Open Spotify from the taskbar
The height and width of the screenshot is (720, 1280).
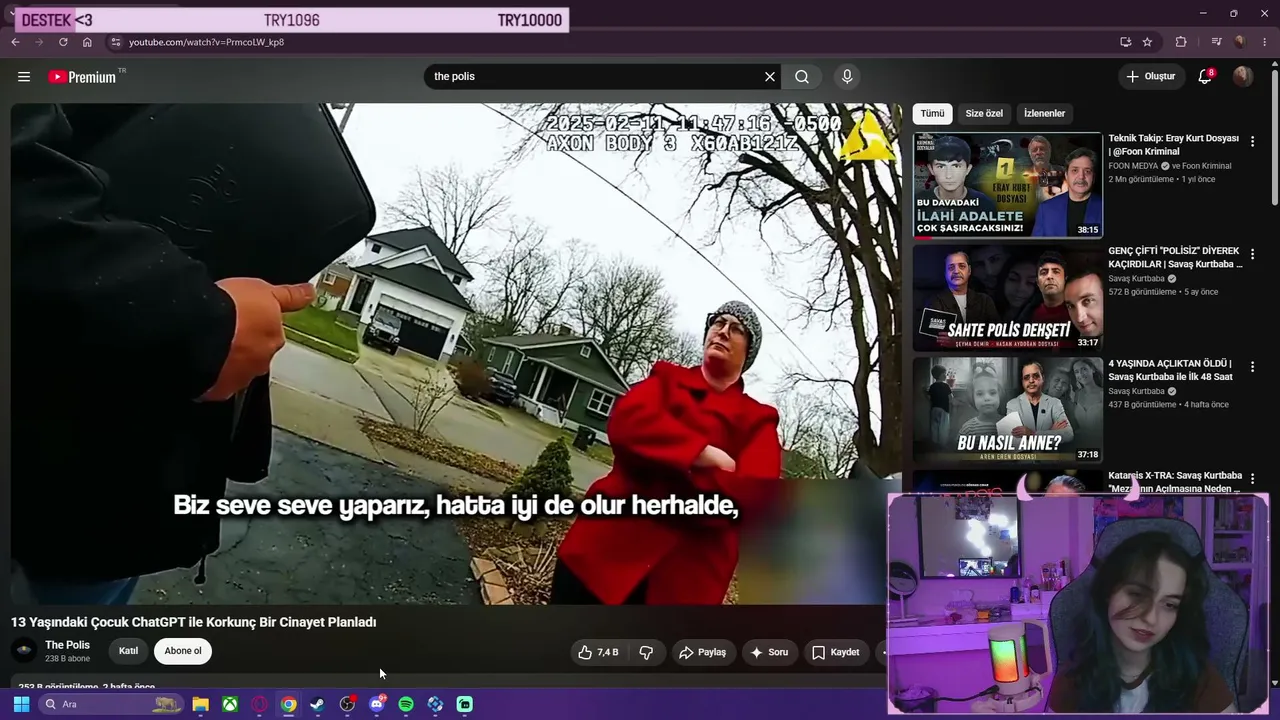[406, 704]
